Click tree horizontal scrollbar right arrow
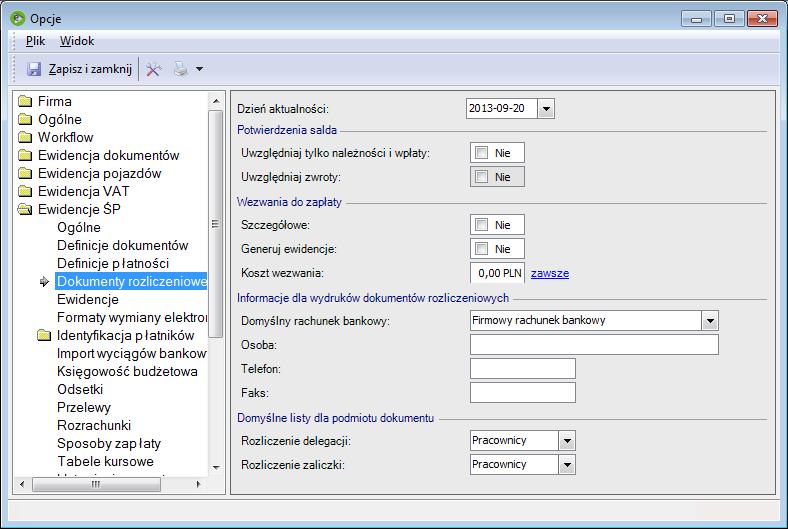The width and height of the screenshot is (788, 529). (x=199, y=484)
